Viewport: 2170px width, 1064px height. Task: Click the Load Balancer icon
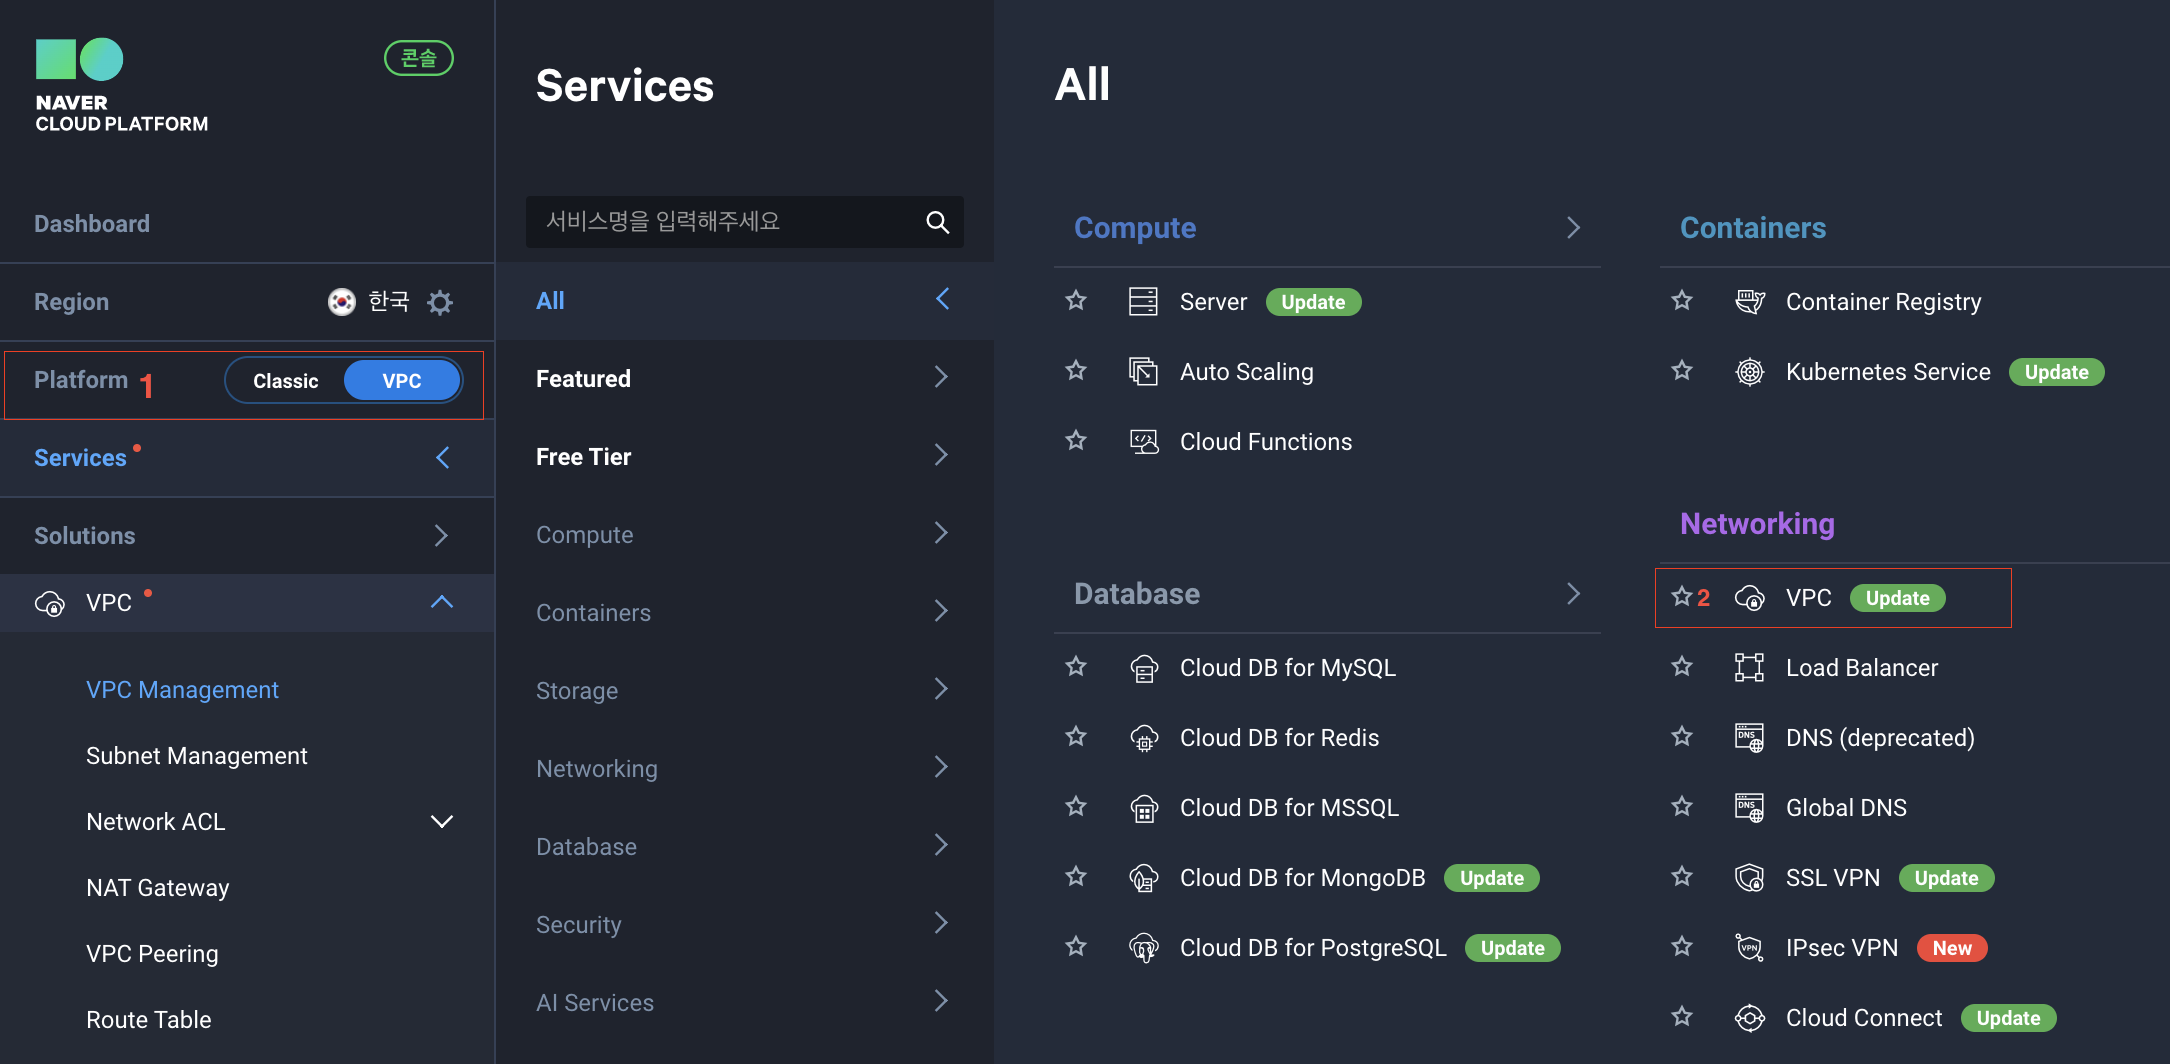pyautogui.click(x=1750, y=667)
